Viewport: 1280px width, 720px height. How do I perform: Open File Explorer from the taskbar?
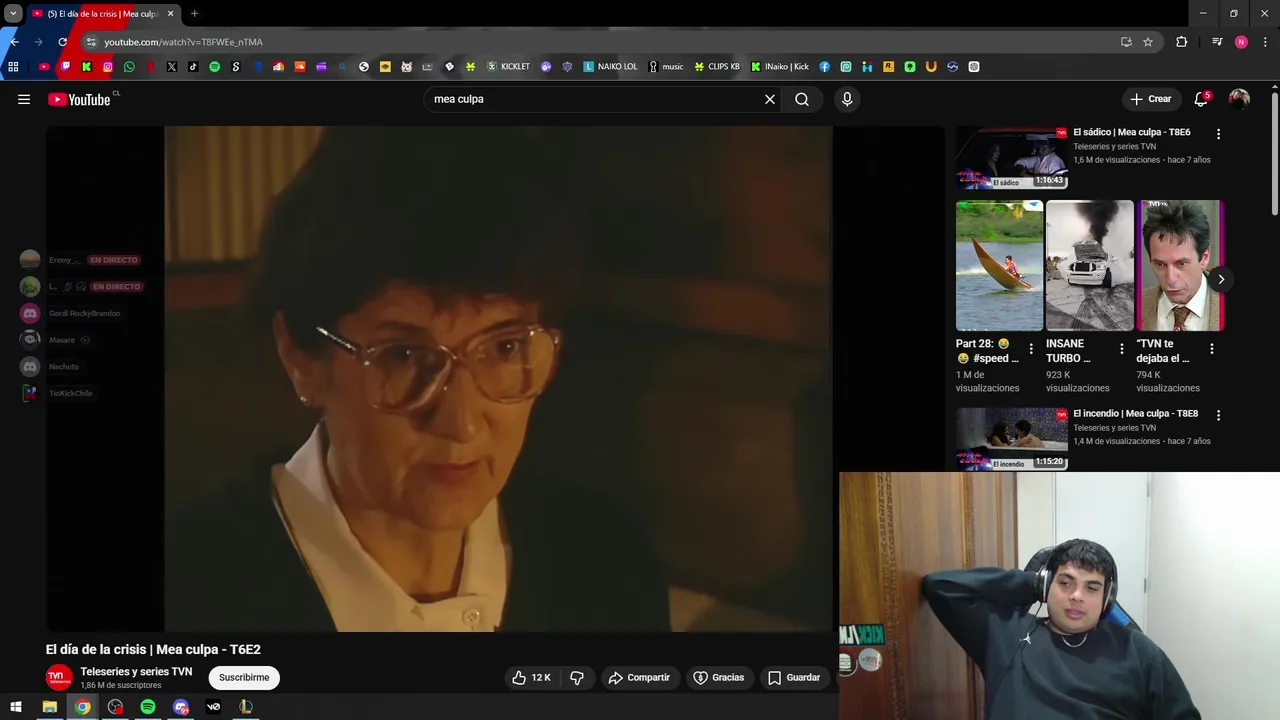pos(49,707)
